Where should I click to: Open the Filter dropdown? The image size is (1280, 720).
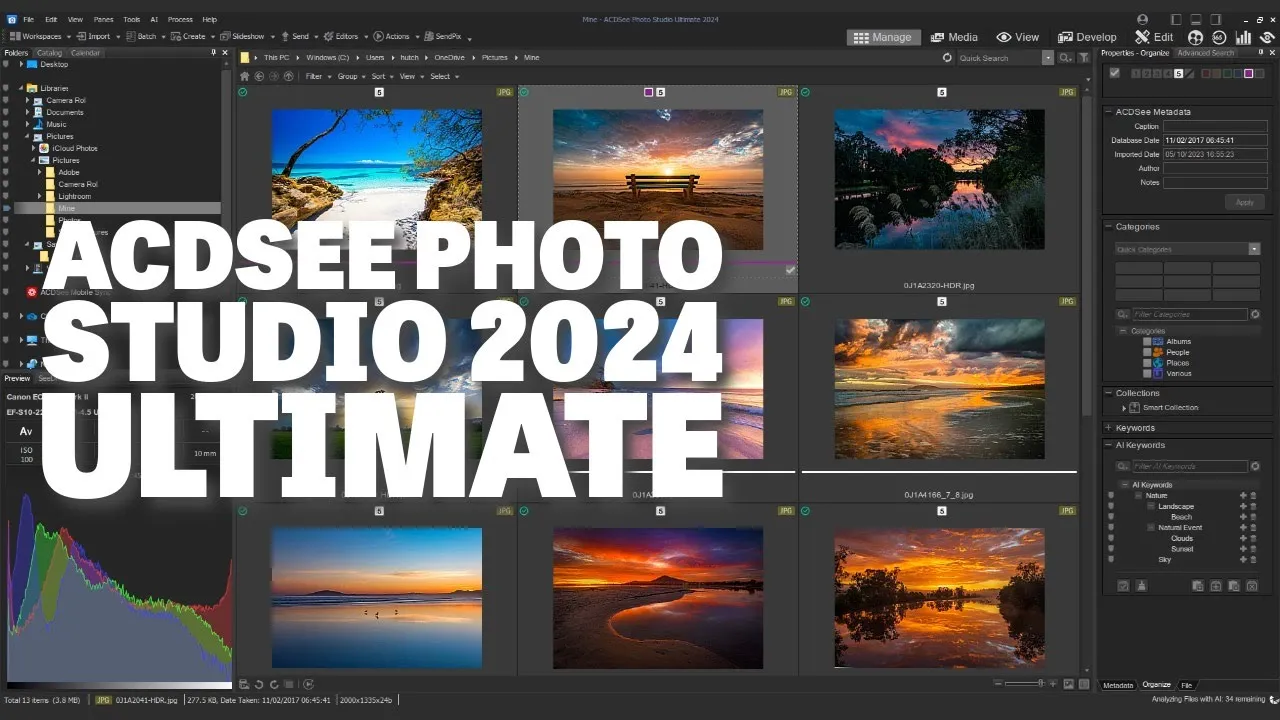point(316,76)
